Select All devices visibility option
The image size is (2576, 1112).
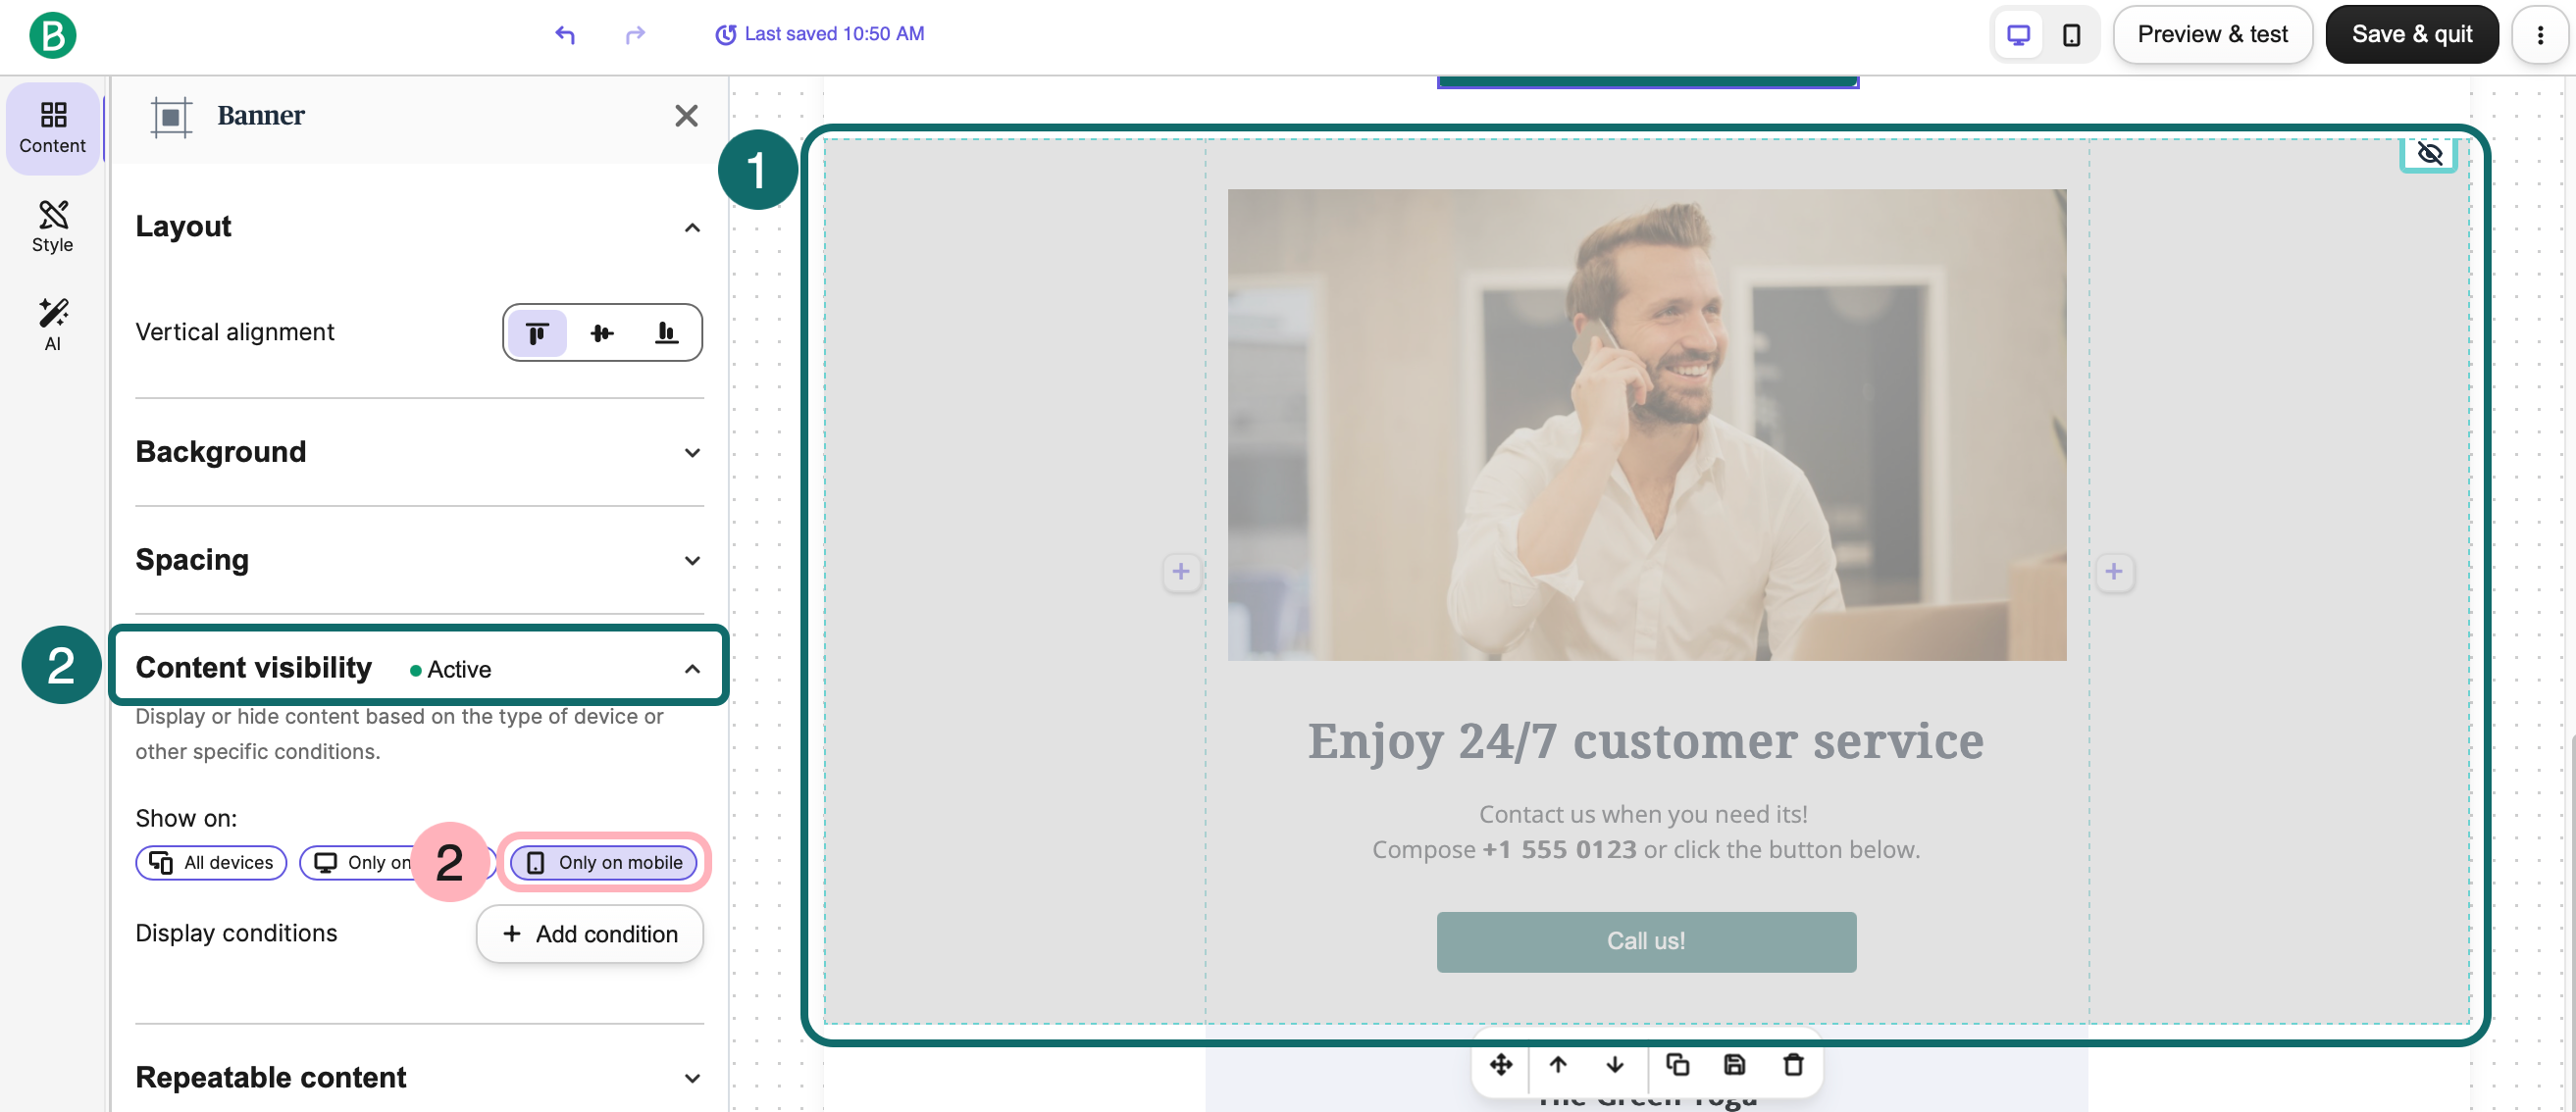tap(211, 863)
